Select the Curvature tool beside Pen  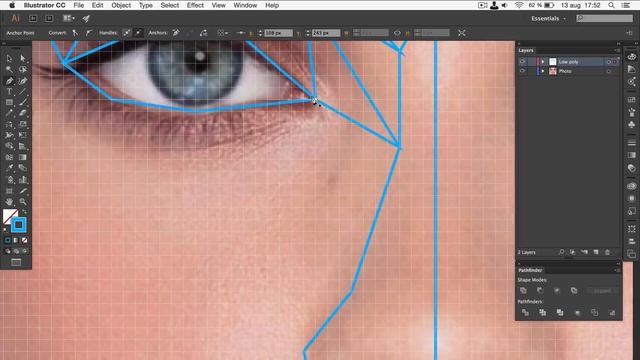22,81
